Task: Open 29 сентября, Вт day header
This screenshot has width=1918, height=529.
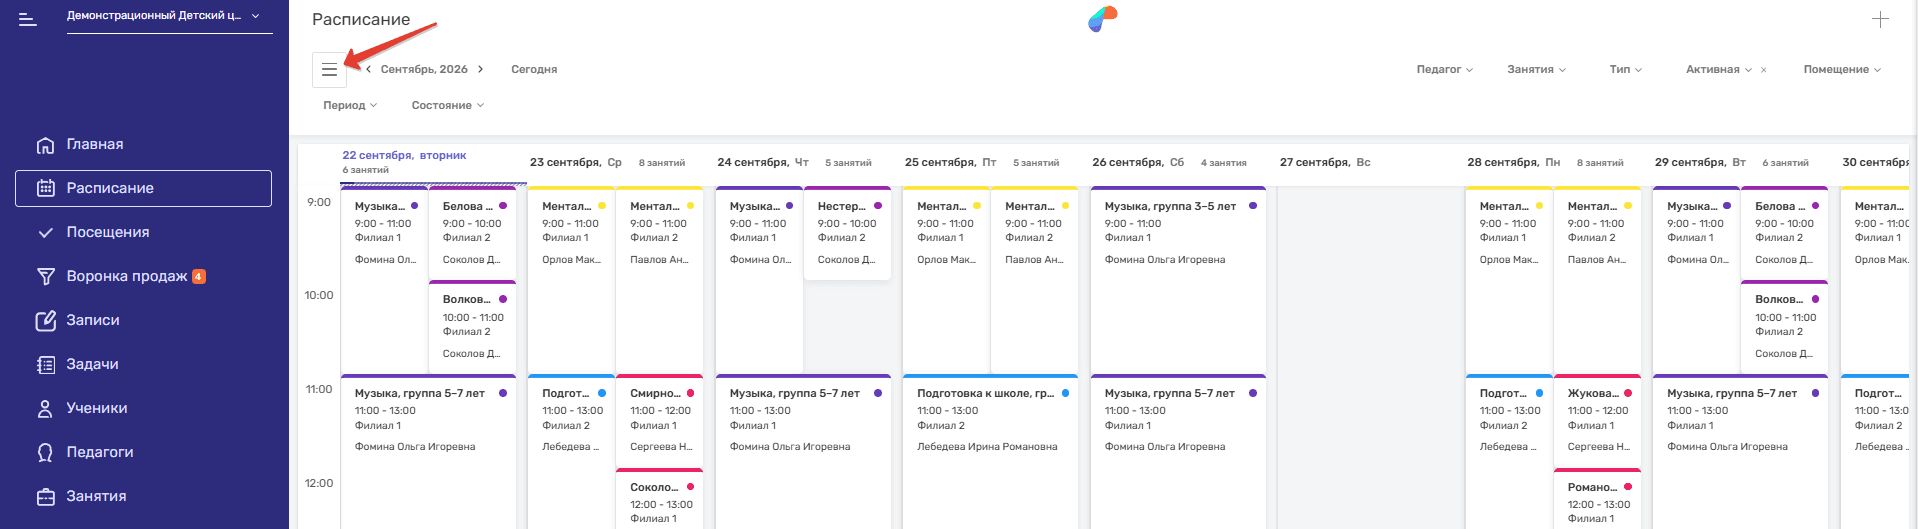Action: [x=1700, y=162]
